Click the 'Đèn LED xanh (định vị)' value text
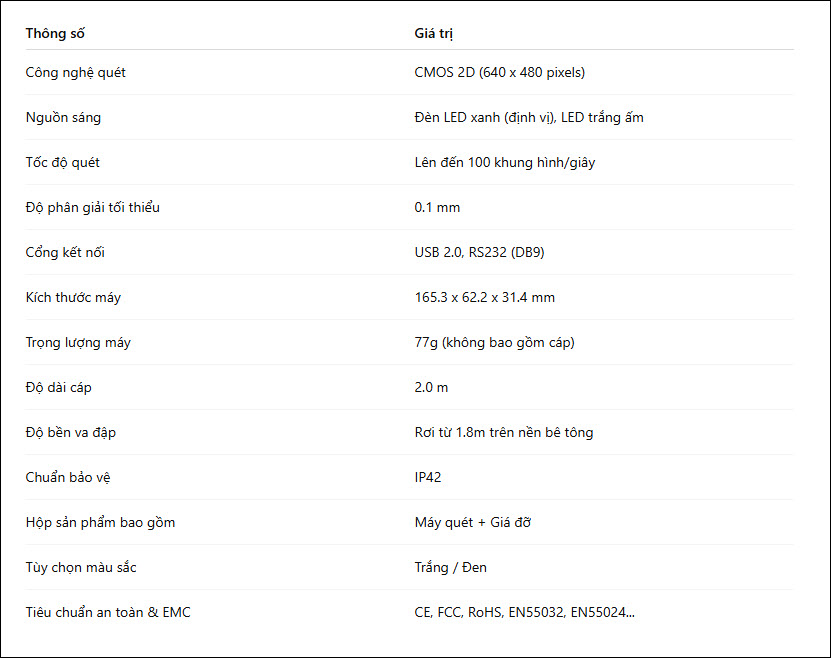 (x=485, y=118)
